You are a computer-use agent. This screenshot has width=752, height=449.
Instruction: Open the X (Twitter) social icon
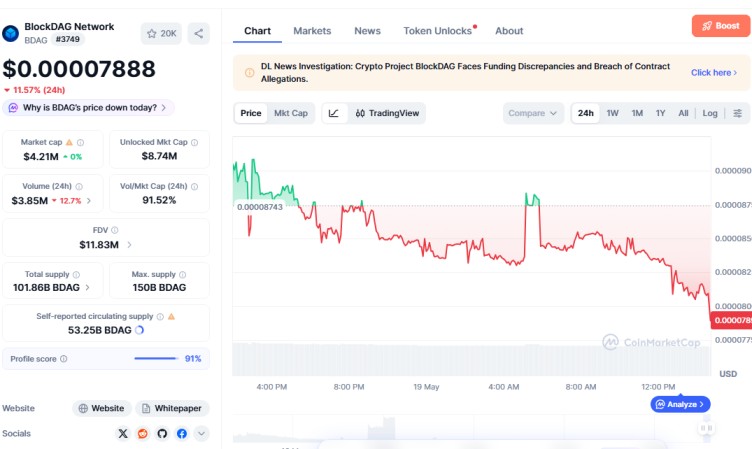click(x=123, y=434)
